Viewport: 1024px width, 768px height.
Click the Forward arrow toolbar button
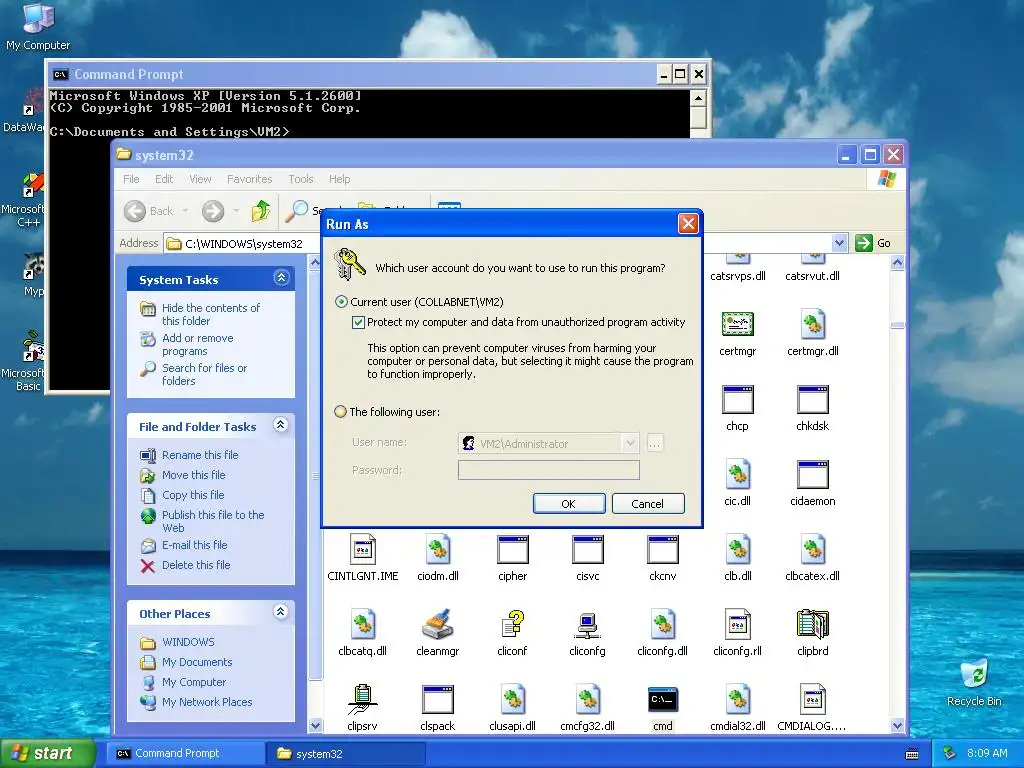213,211
